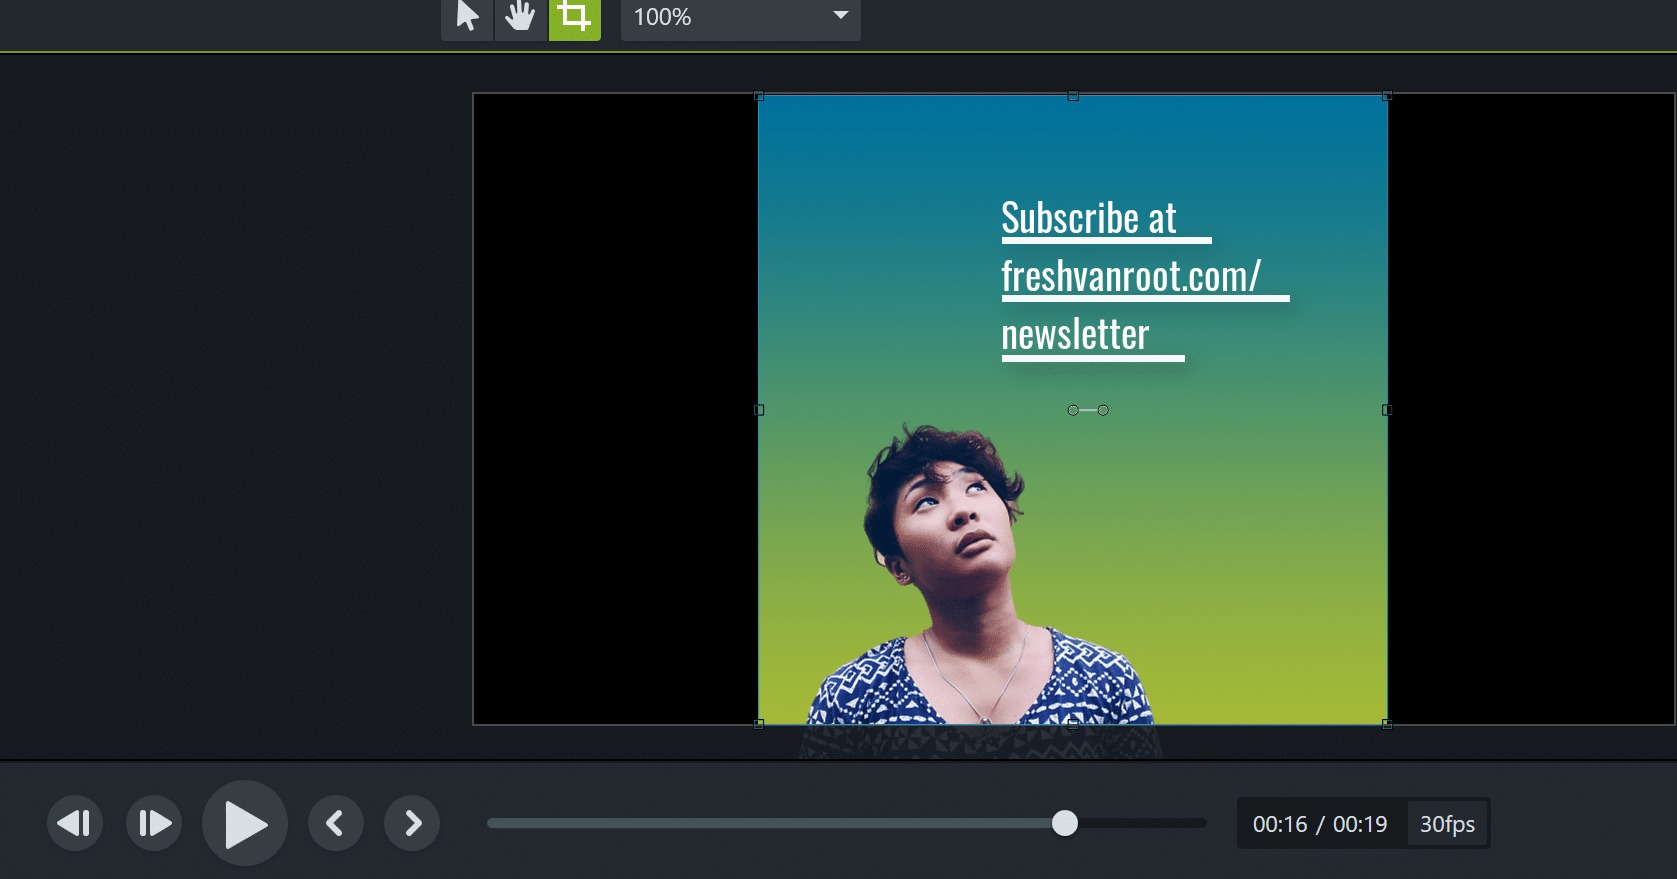Jump to next clip arrow
This screenshot has width=1677, height=879.
412,823
